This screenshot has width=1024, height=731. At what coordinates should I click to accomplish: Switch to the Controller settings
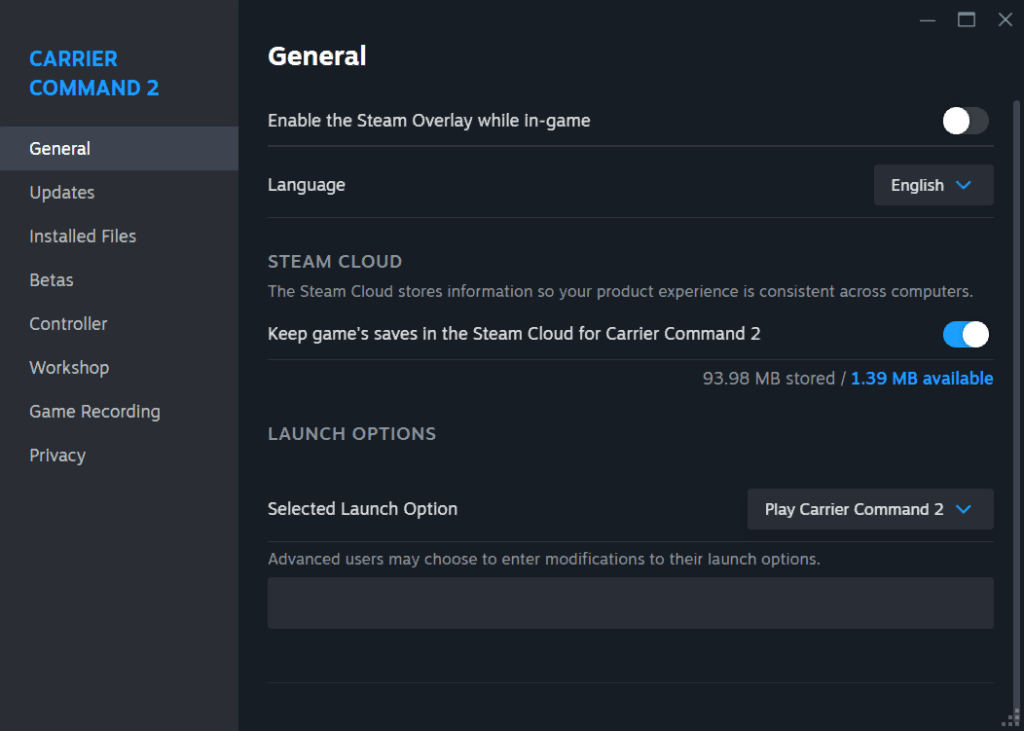click(x=68, y=324)
